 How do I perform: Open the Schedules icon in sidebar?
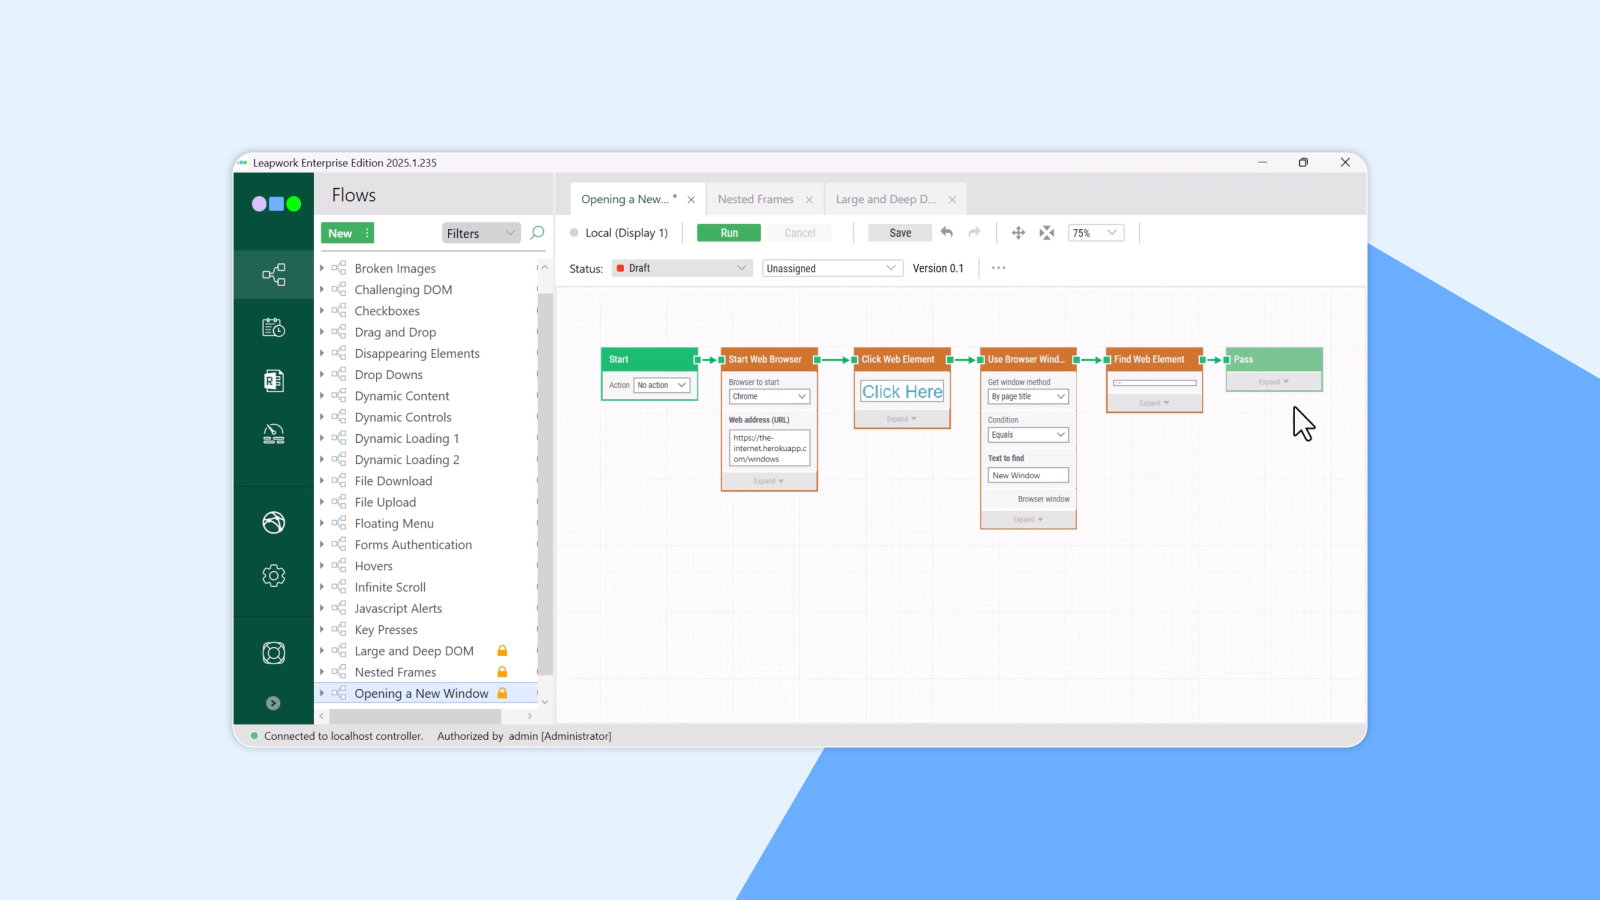click(x=273, y=328)
